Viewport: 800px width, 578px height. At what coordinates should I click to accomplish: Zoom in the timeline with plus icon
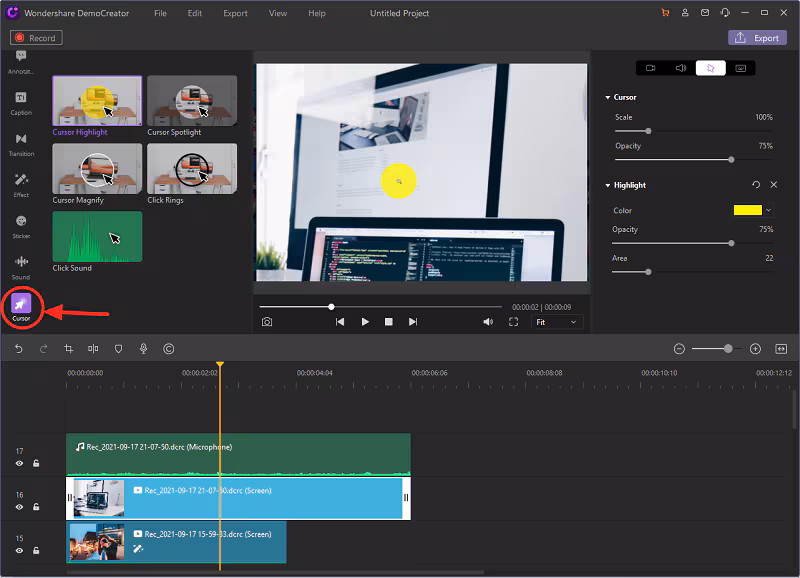pyautogui.click(x=756, y=349)
